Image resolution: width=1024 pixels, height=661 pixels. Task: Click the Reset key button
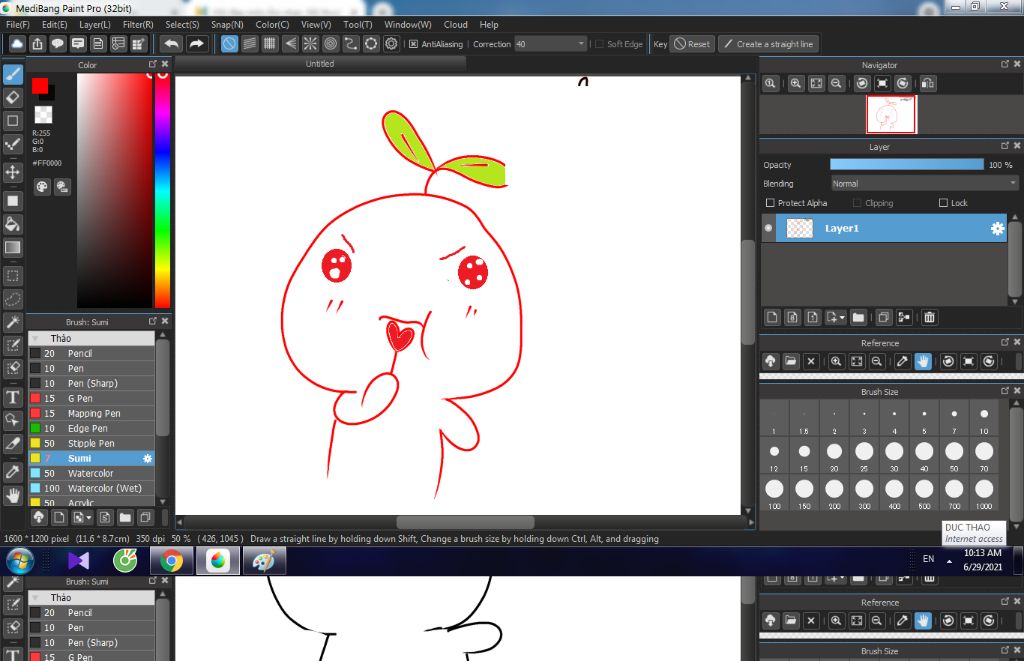(x=692, y=44)
